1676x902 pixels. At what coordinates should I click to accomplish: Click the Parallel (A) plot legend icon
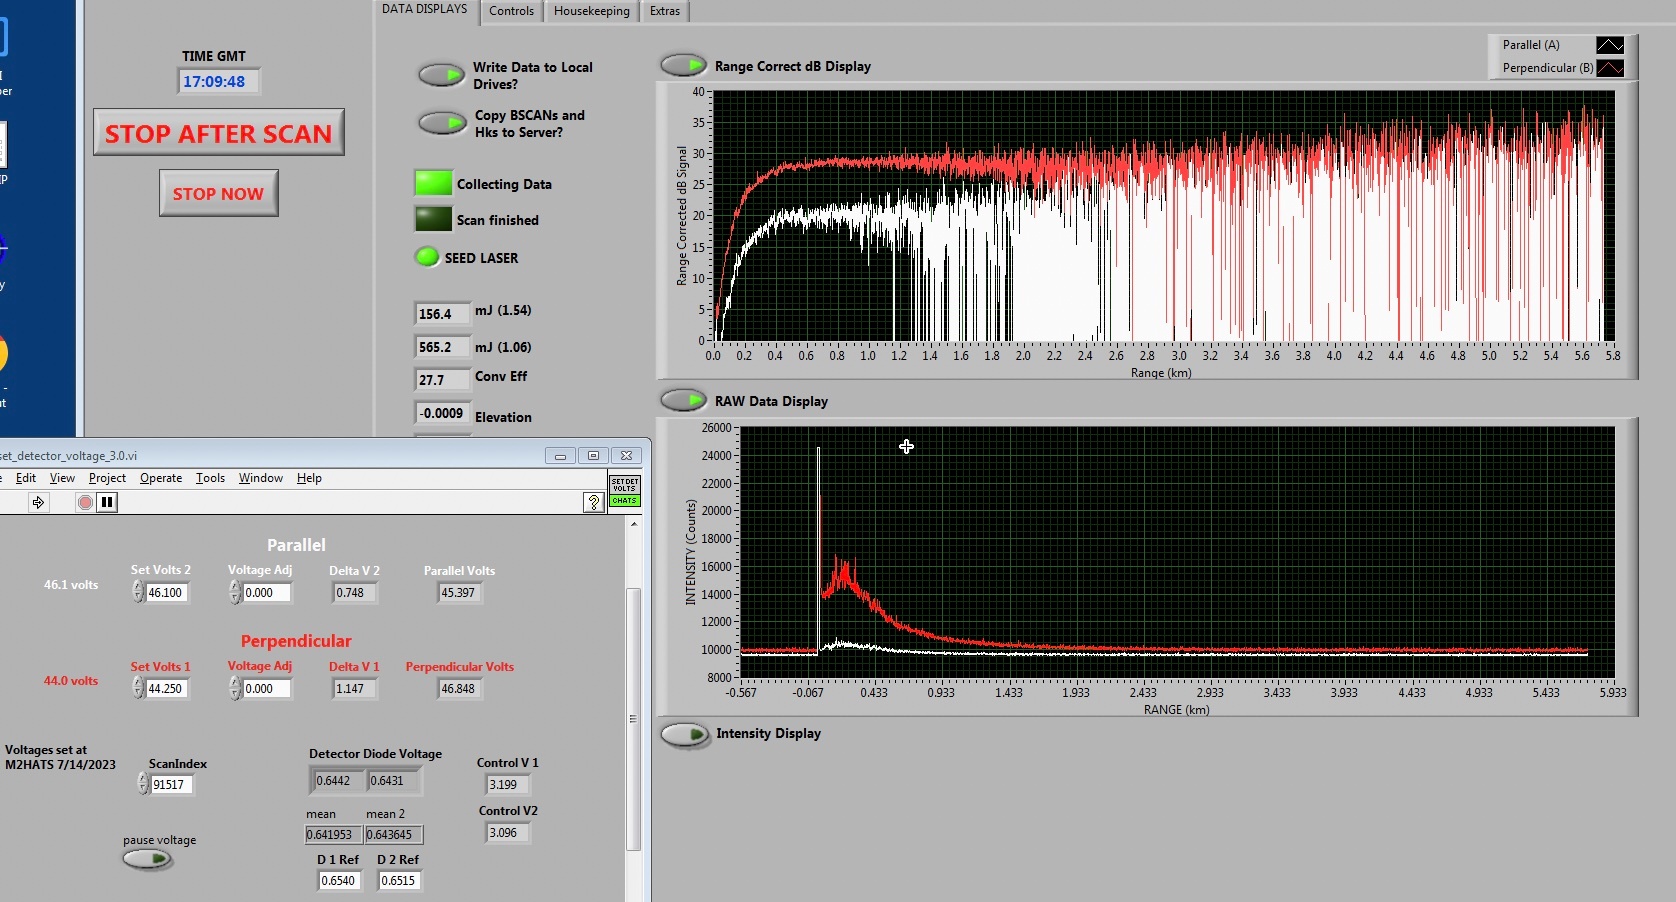1609,45
